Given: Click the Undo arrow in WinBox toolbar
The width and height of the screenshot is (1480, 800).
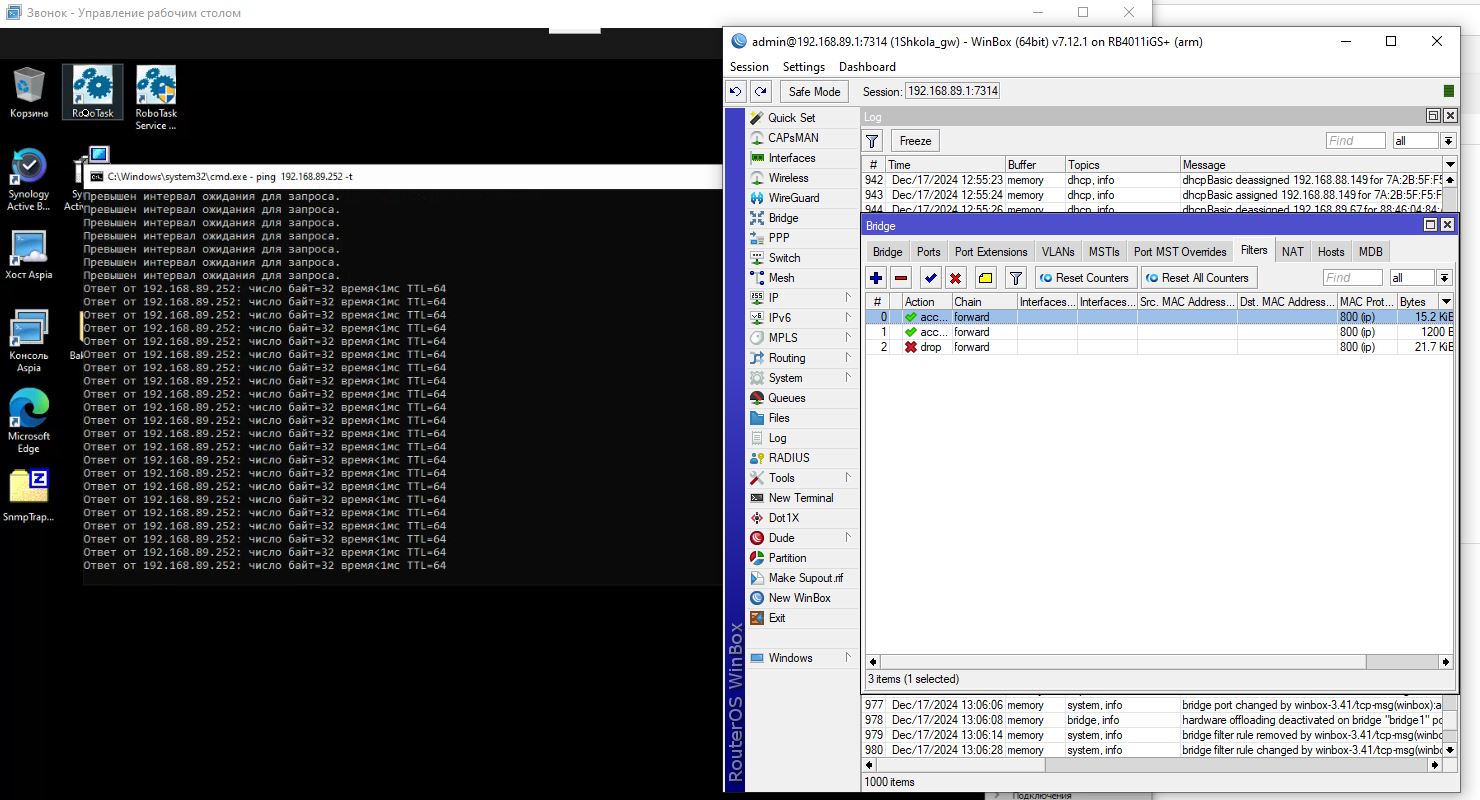Looking at the screenshot, I should tap(736, 91).
